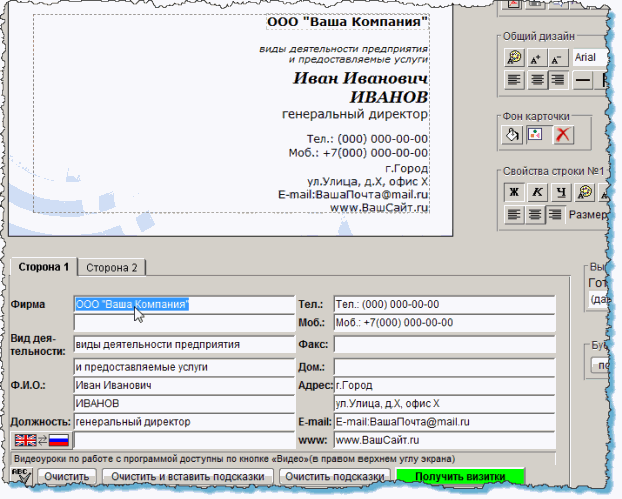This screenshot has height=499, width=622.
Task: Add horizontal line button in Общий дизайн
Action: pos(582,79)
